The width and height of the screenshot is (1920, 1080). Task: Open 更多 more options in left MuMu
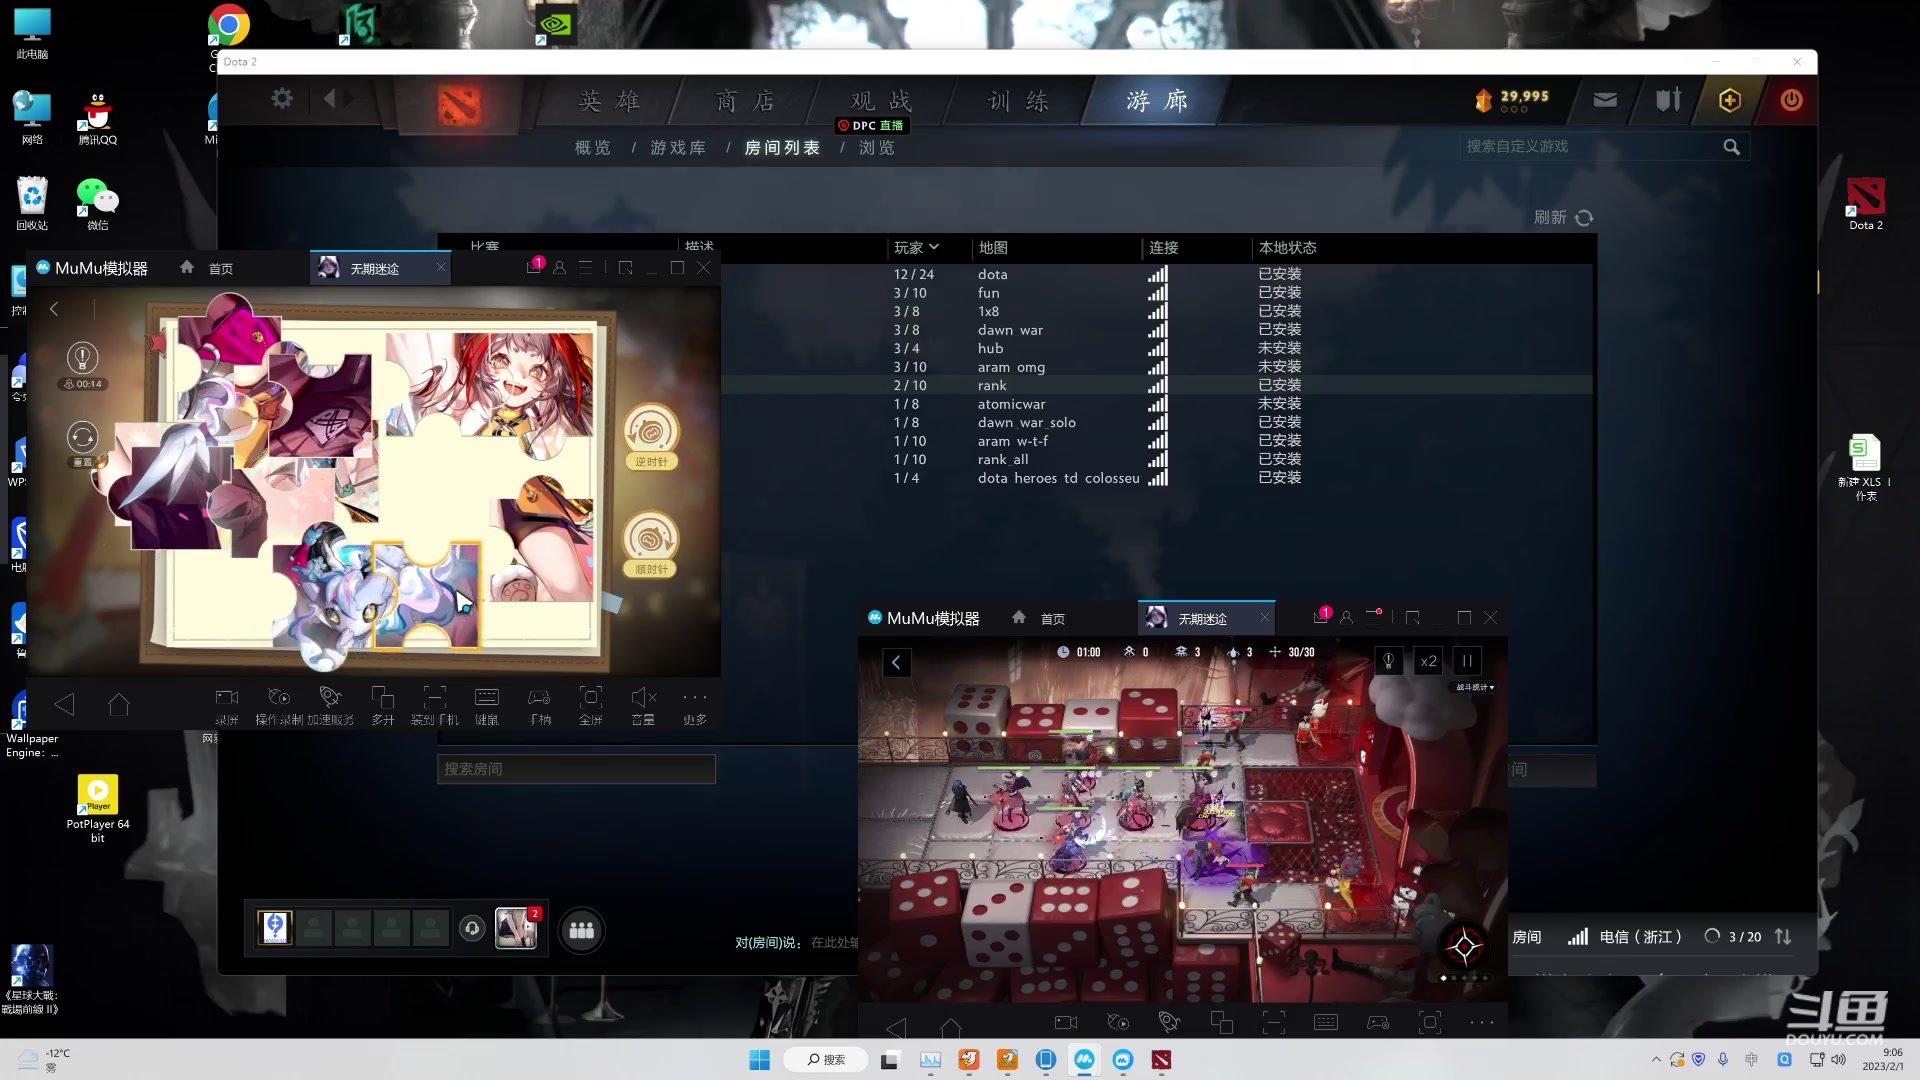click(x=695, y=705)
